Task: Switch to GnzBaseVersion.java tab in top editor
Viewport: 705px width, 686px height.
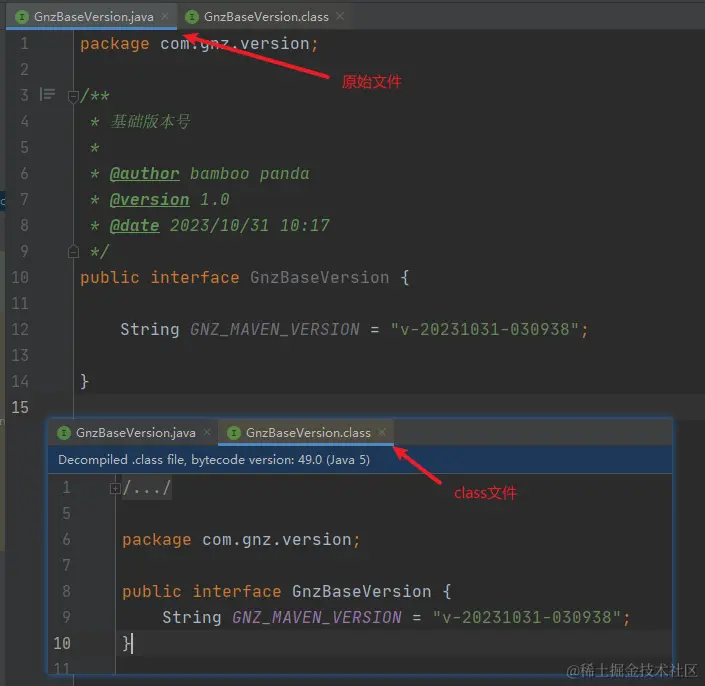Action: tap(94, 17)
